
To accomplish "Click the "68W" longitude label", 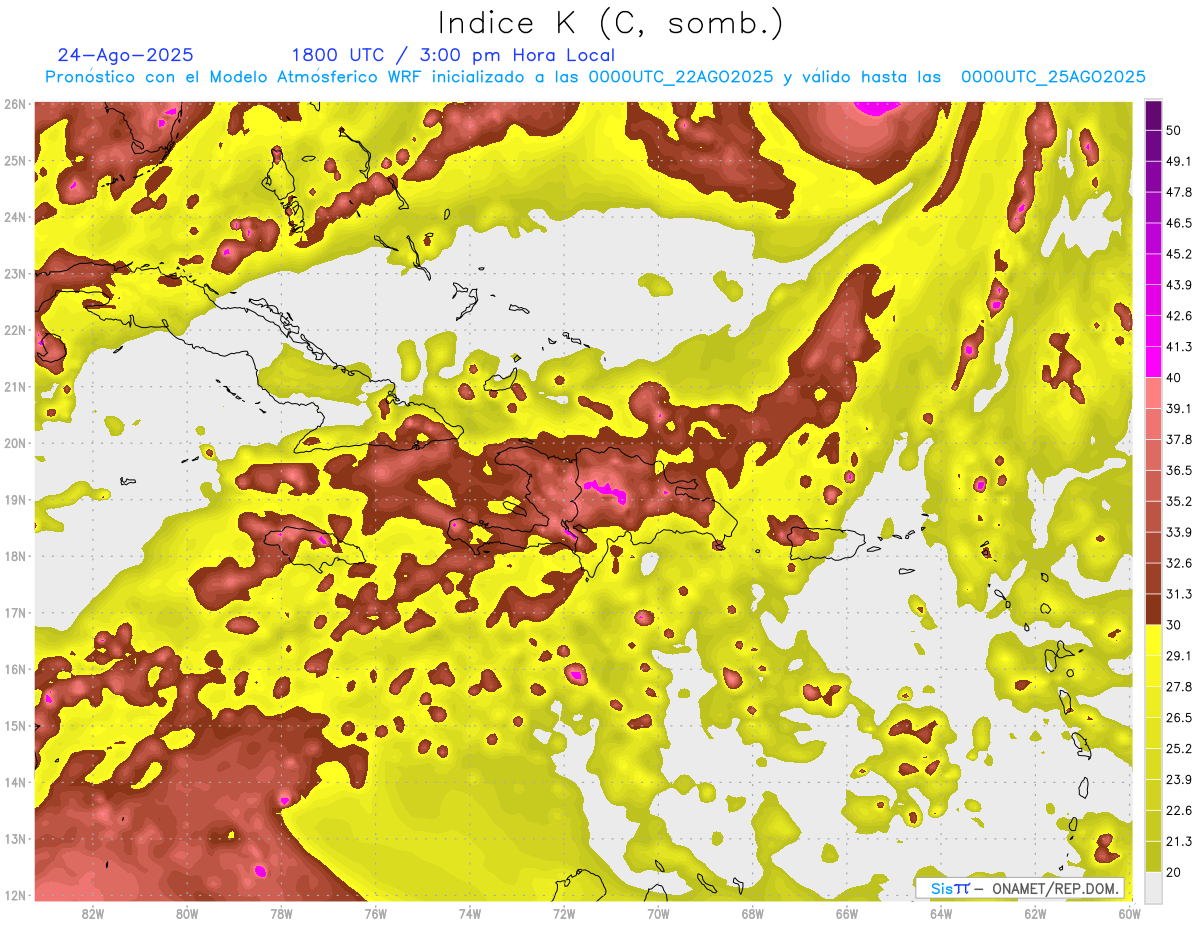I will point(753,913).
